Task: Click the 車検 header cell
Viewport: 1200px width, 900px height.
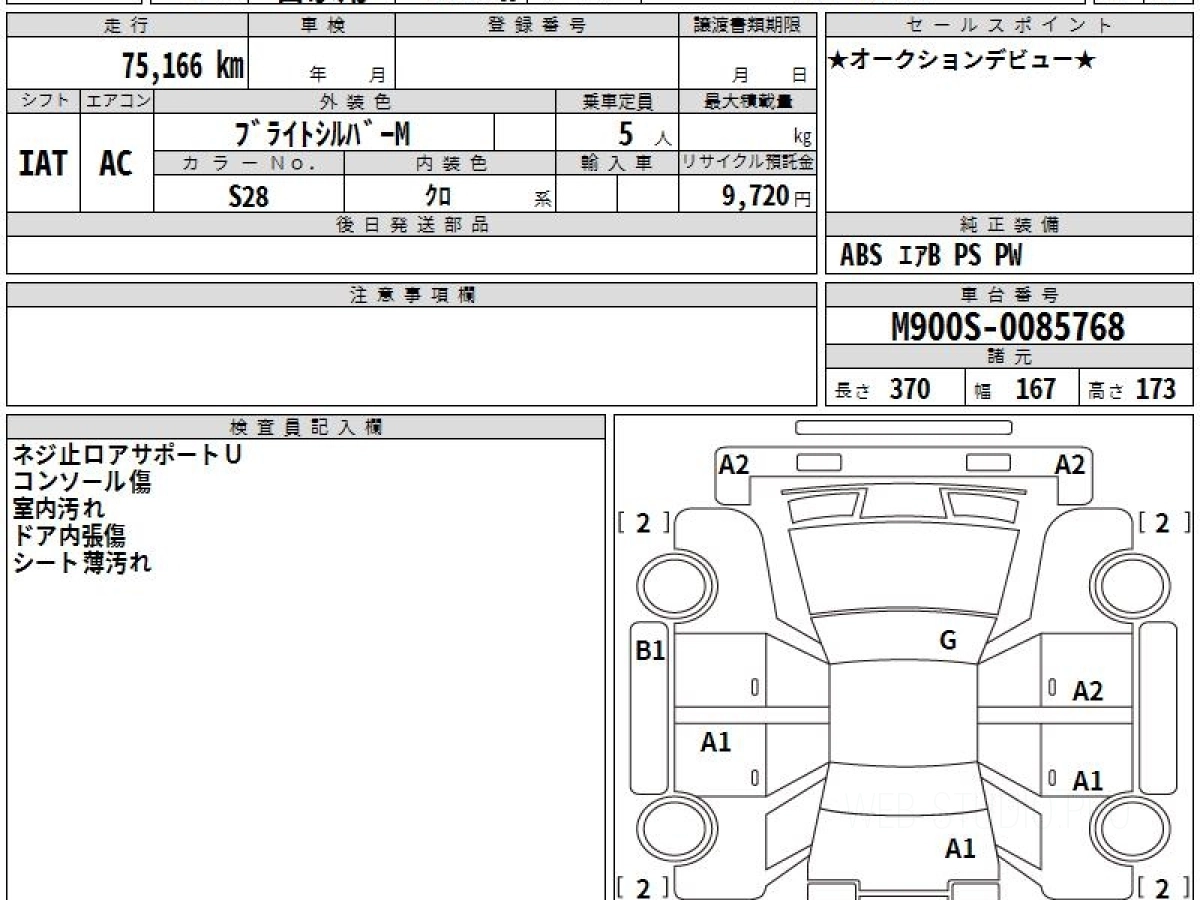Action: coord(322,26)
